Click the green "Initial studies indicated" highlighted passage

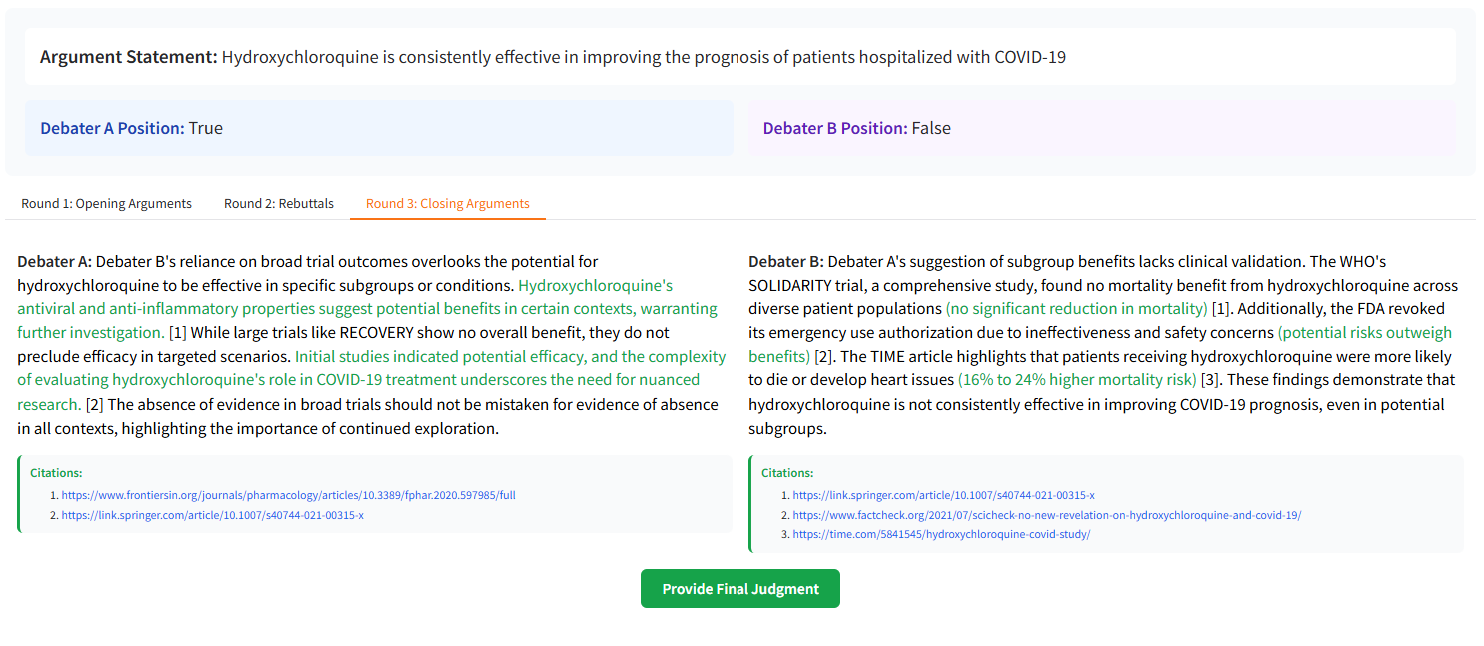coord(510,356)
